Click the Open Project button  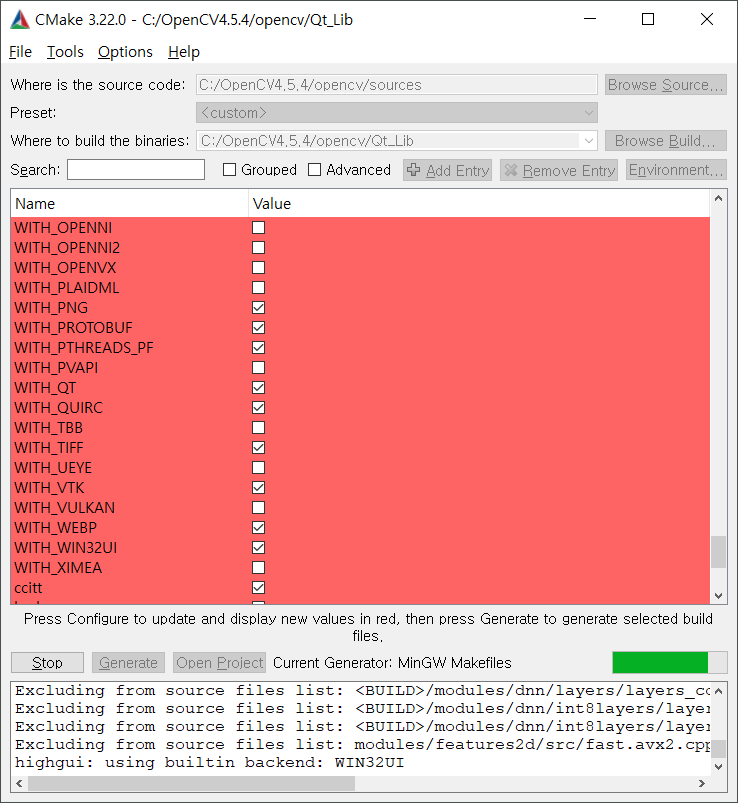click(x=220, y=663)
